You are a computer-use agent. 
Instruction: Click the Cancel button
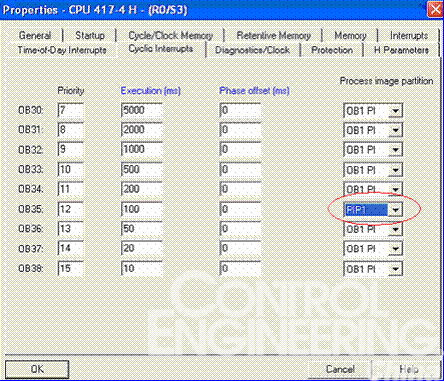[x=340, y=369]
